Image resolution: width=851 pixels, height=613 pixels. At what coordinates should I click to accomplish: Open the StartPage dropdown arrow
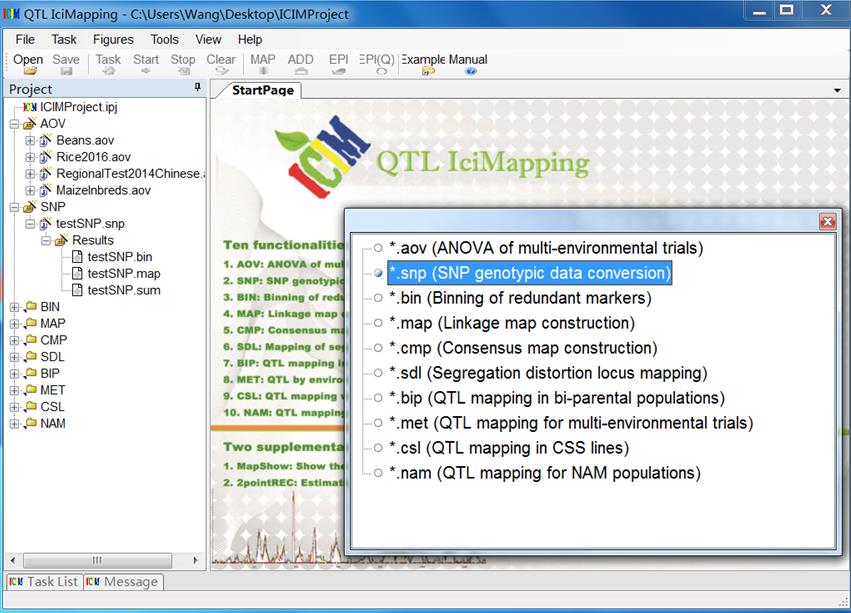tap(838, 90)
